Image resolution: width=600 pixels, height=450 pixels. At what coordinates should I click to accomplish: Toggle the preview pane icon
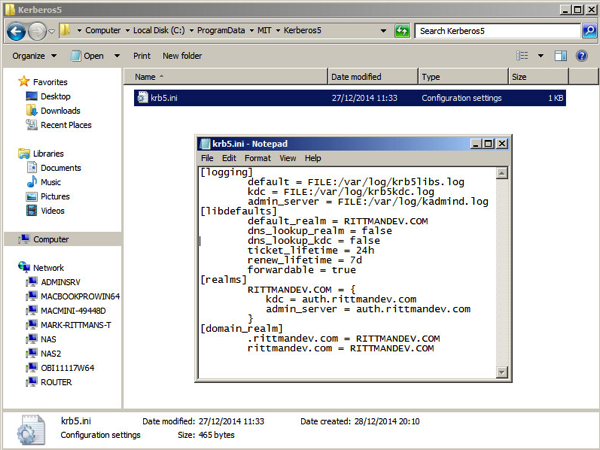pos(561,56)
